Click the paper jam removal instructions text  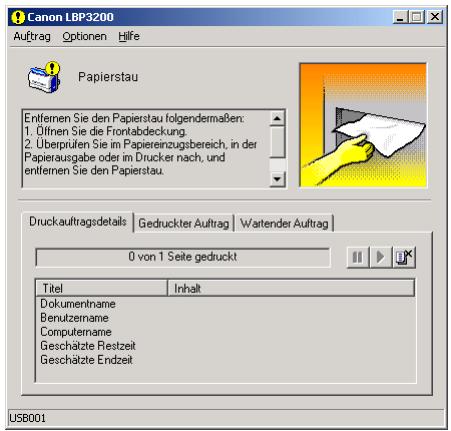(140, 144)
